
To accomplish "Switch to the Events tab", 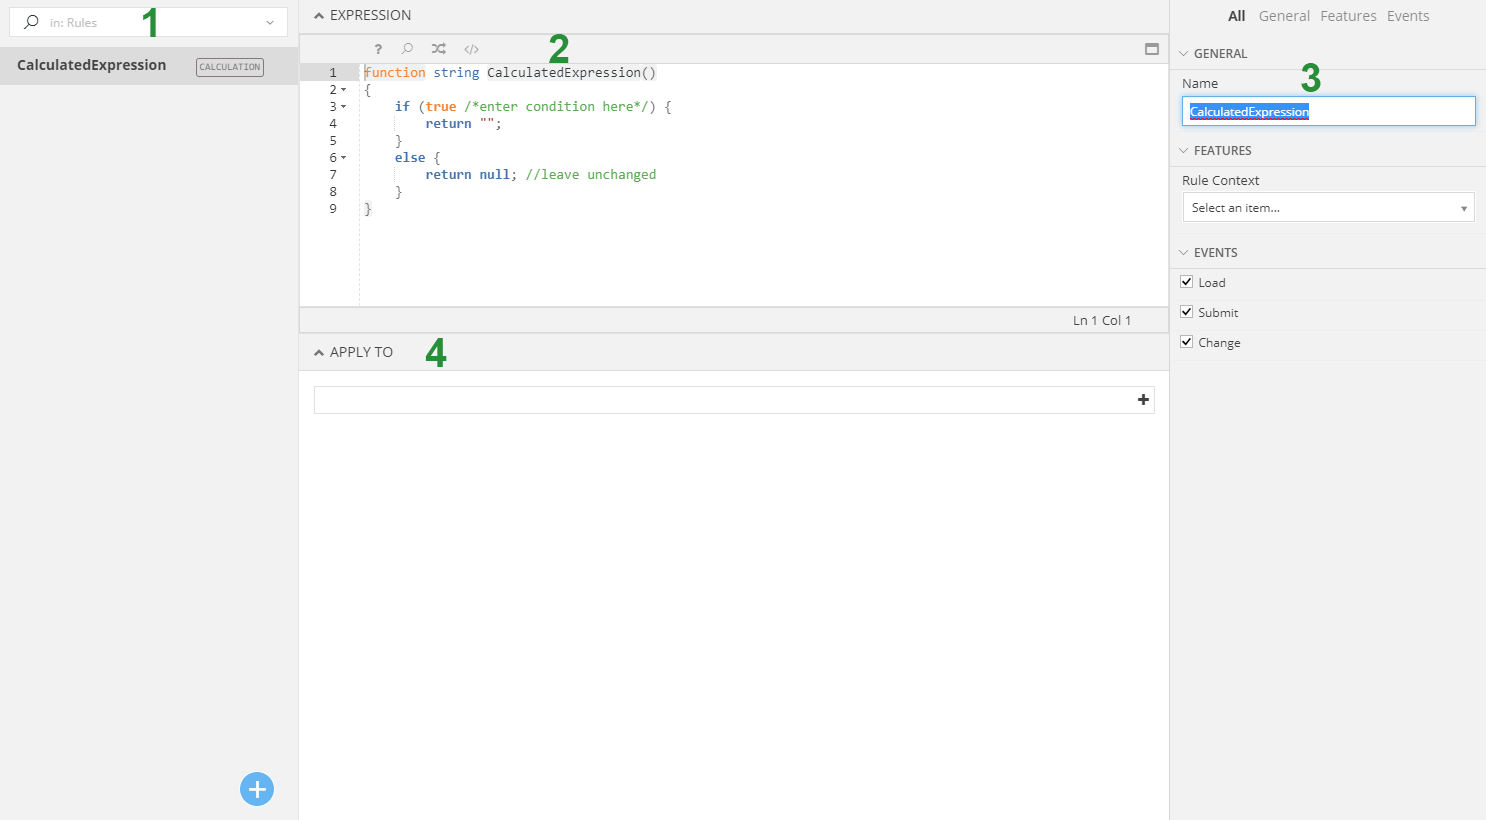I will coord(1407,16).
